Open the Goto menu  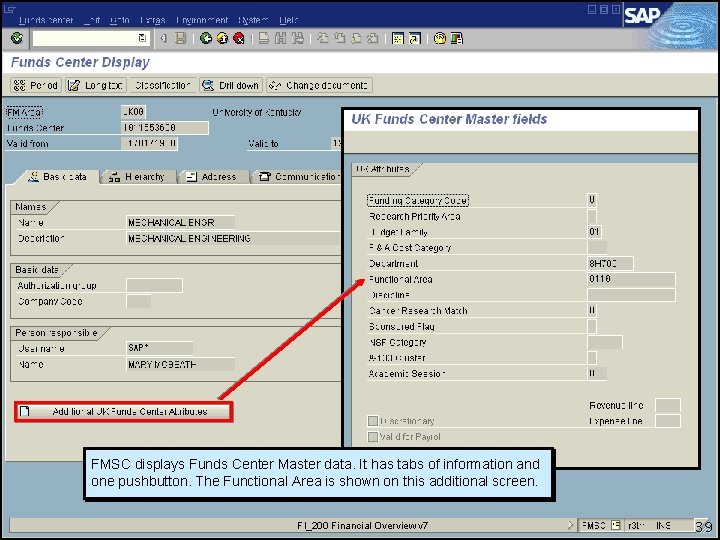120,20
